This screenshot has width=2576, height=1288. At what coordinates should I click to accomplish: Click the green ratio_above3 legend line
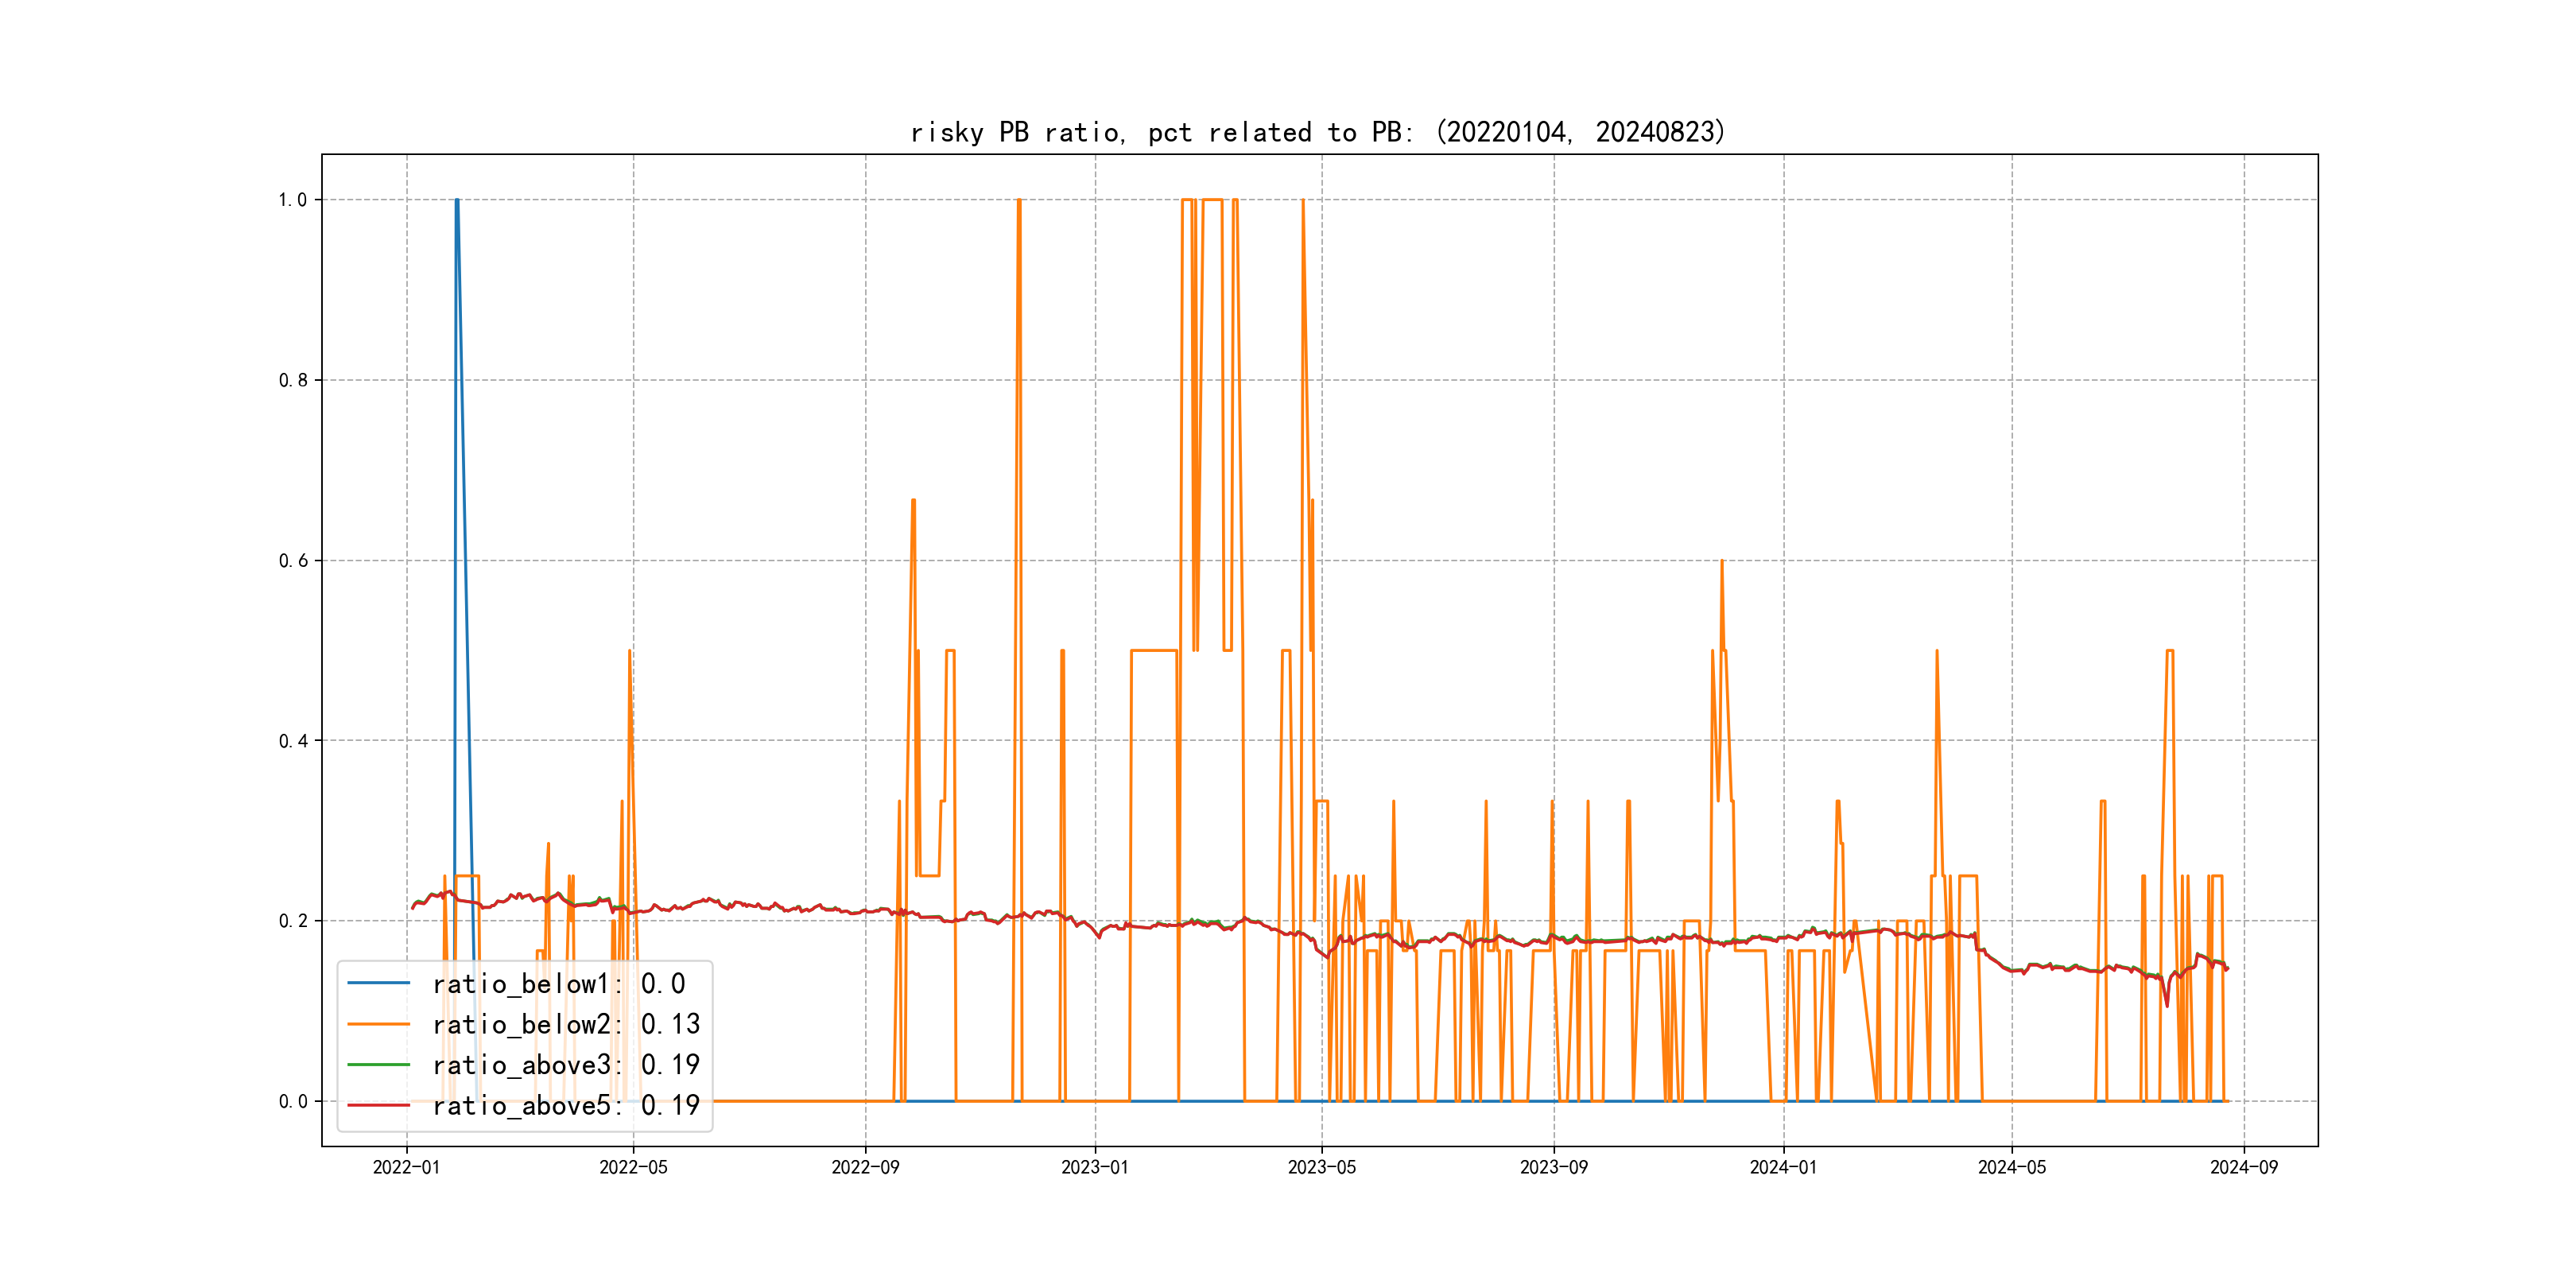(378, 1065)
